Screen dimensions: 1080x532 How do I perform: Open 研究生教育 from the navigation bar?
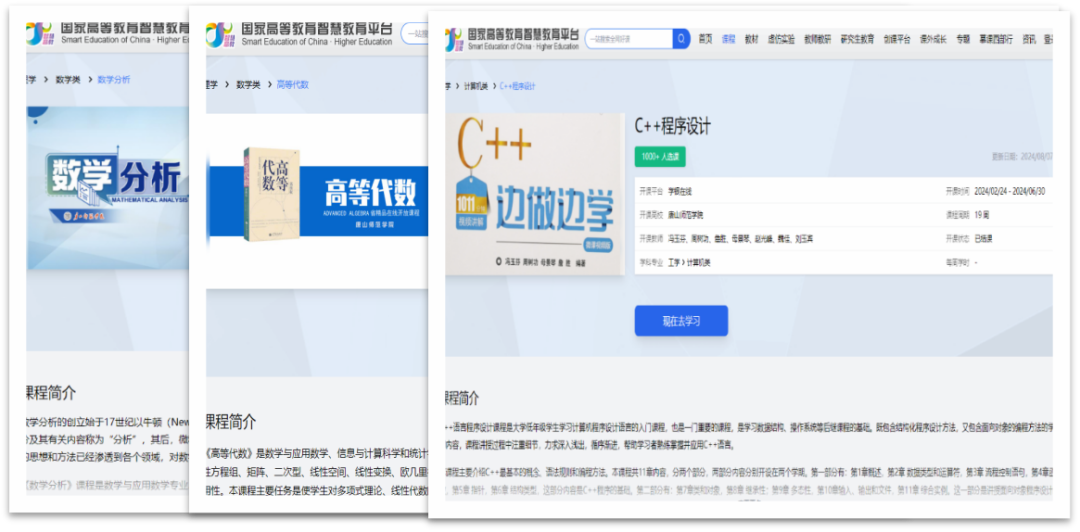[857, 39]
